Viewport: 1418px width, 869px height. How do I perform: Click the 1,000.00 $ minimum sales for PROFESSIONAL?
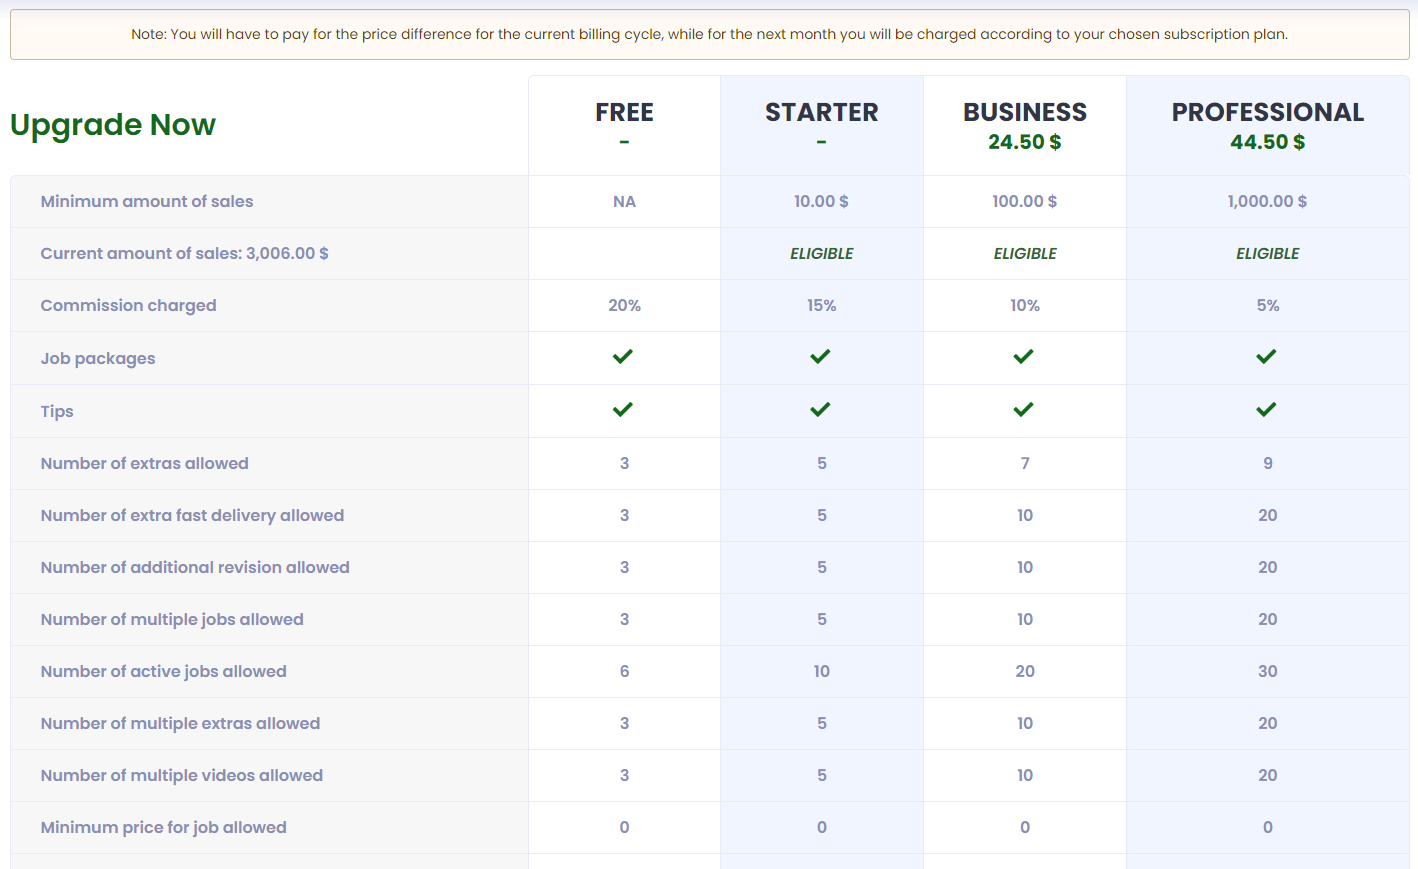click(x=1268, y=202)
